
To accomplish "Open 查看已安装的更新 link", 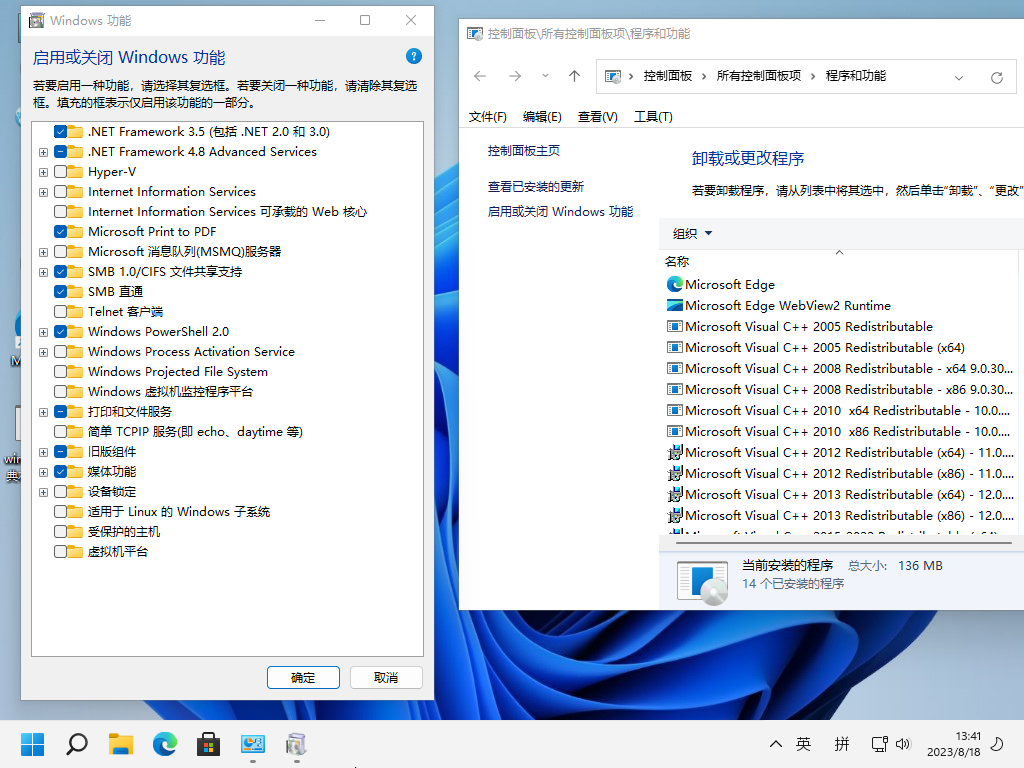I will point(536,187).
